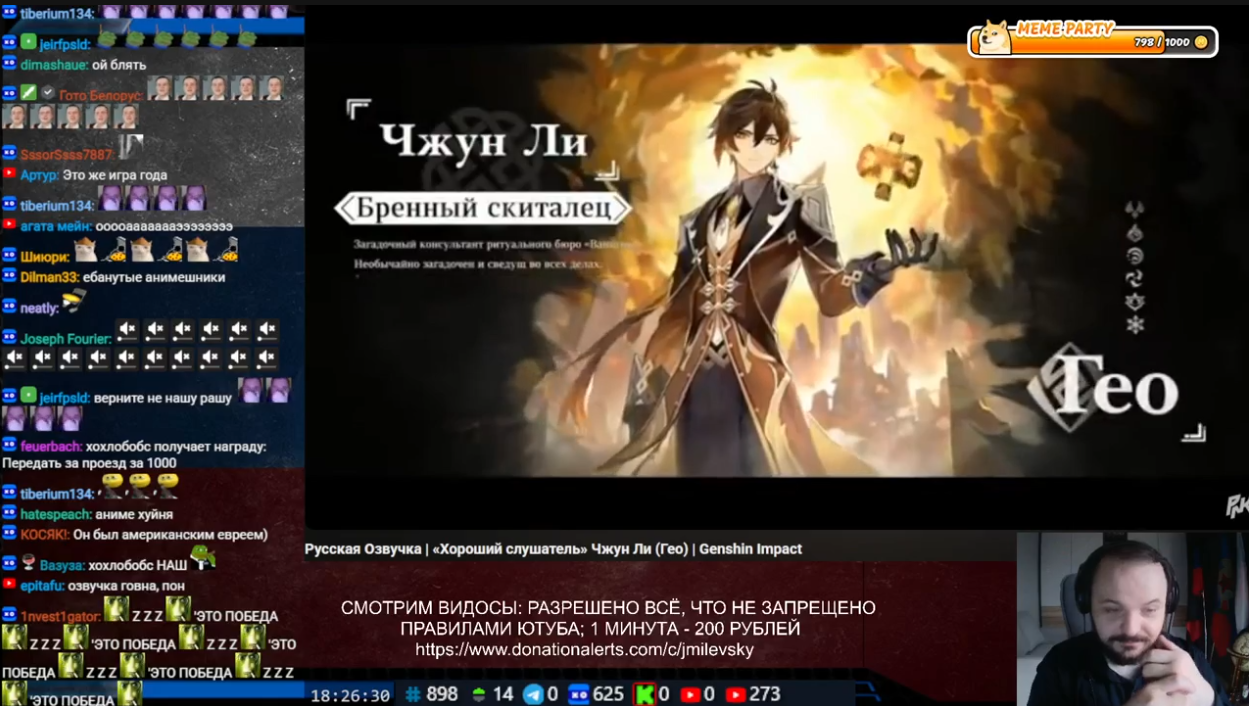
Task: Click the large Гео element label
Action: pos(1116,385)
